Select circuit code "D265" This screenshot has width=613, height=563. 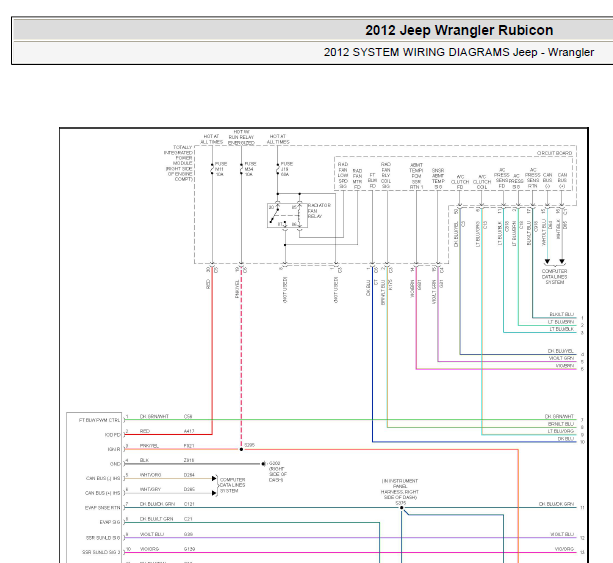tap(189, 489)
